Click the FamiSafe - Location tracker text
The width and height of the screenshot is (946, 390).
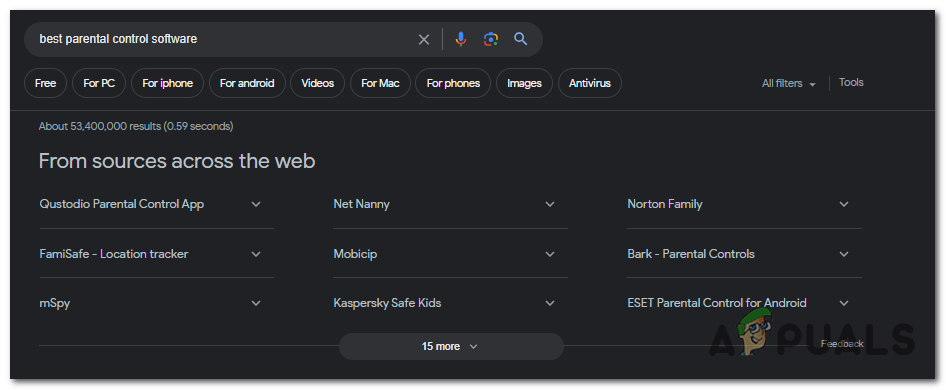pyautogui.click(x=113, y=254)
